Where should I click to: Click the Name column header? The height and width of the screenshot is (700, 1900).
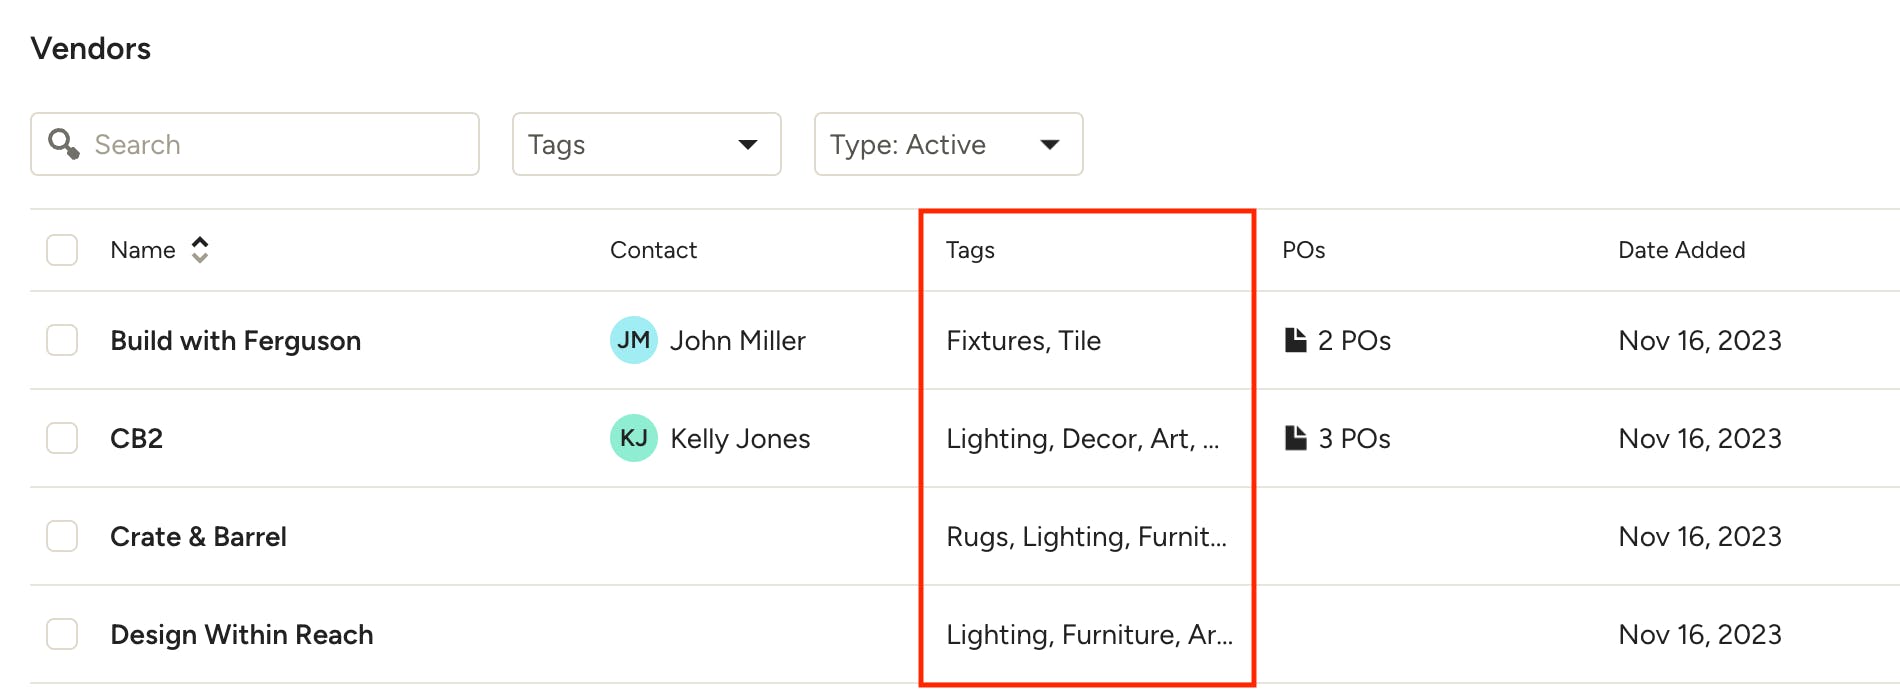pyautogui.click(x=143, y=250)
